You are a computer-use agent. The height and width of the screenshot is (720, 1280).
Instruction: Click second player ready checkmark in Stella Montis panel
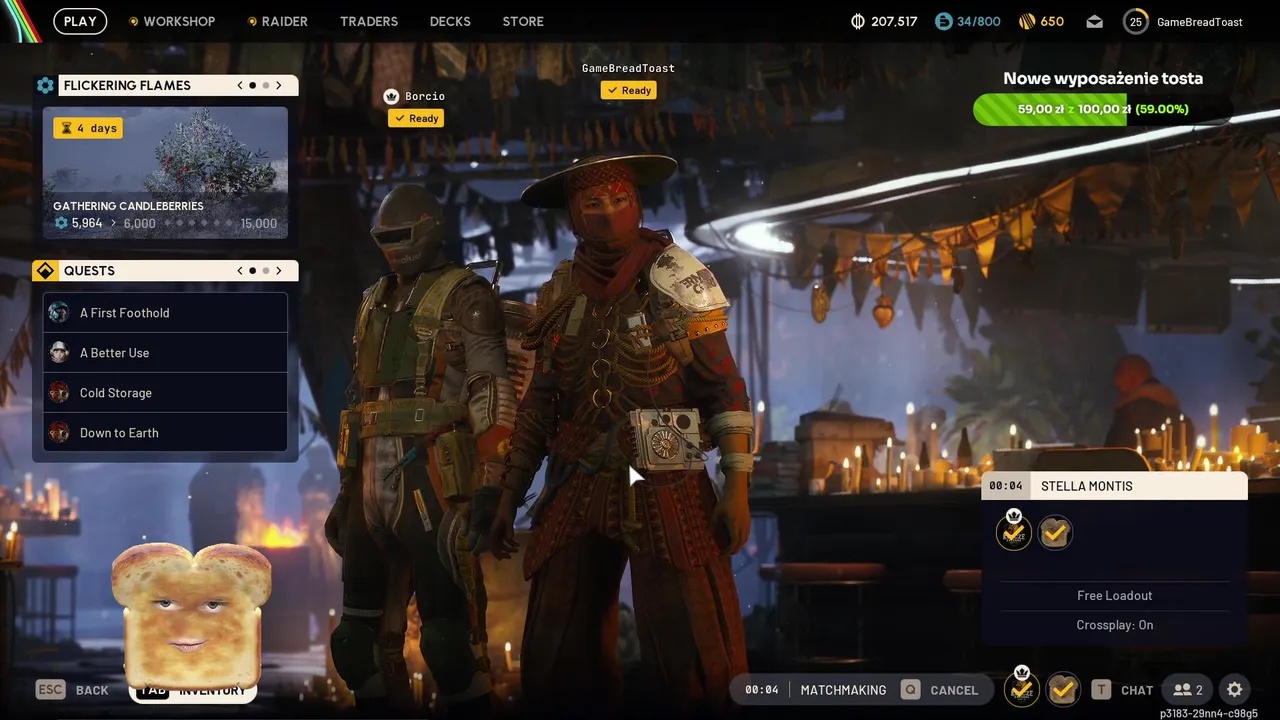point(1055,533)
